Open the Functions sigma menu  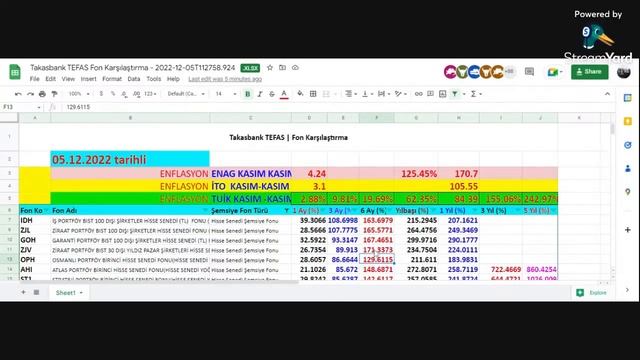(476, 94)
